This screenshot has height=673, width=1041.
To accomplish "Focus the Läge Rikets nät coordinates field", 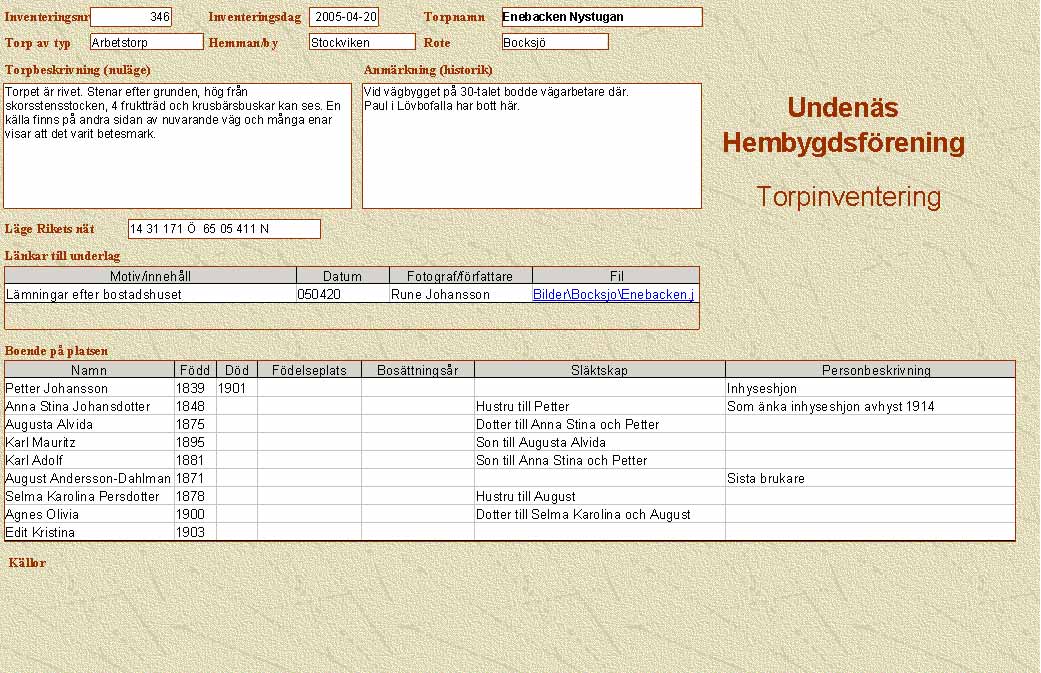I will (x=224, y=229).
